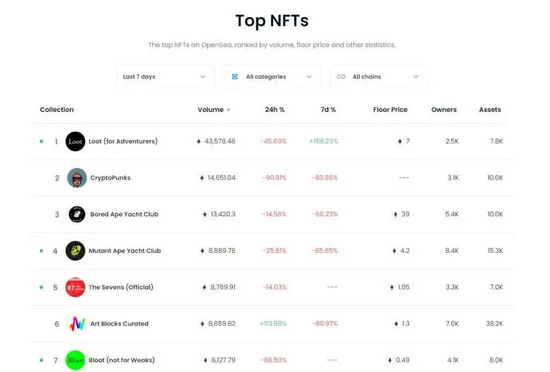Click the 7d % column header
Viewport: 550px width, 372px height.
tap(328, 110)
